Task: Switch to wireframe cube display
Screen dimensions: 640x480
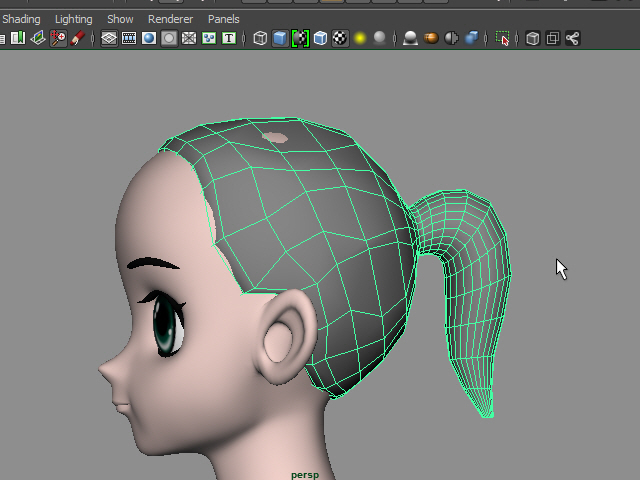Action: pos(260,39)
